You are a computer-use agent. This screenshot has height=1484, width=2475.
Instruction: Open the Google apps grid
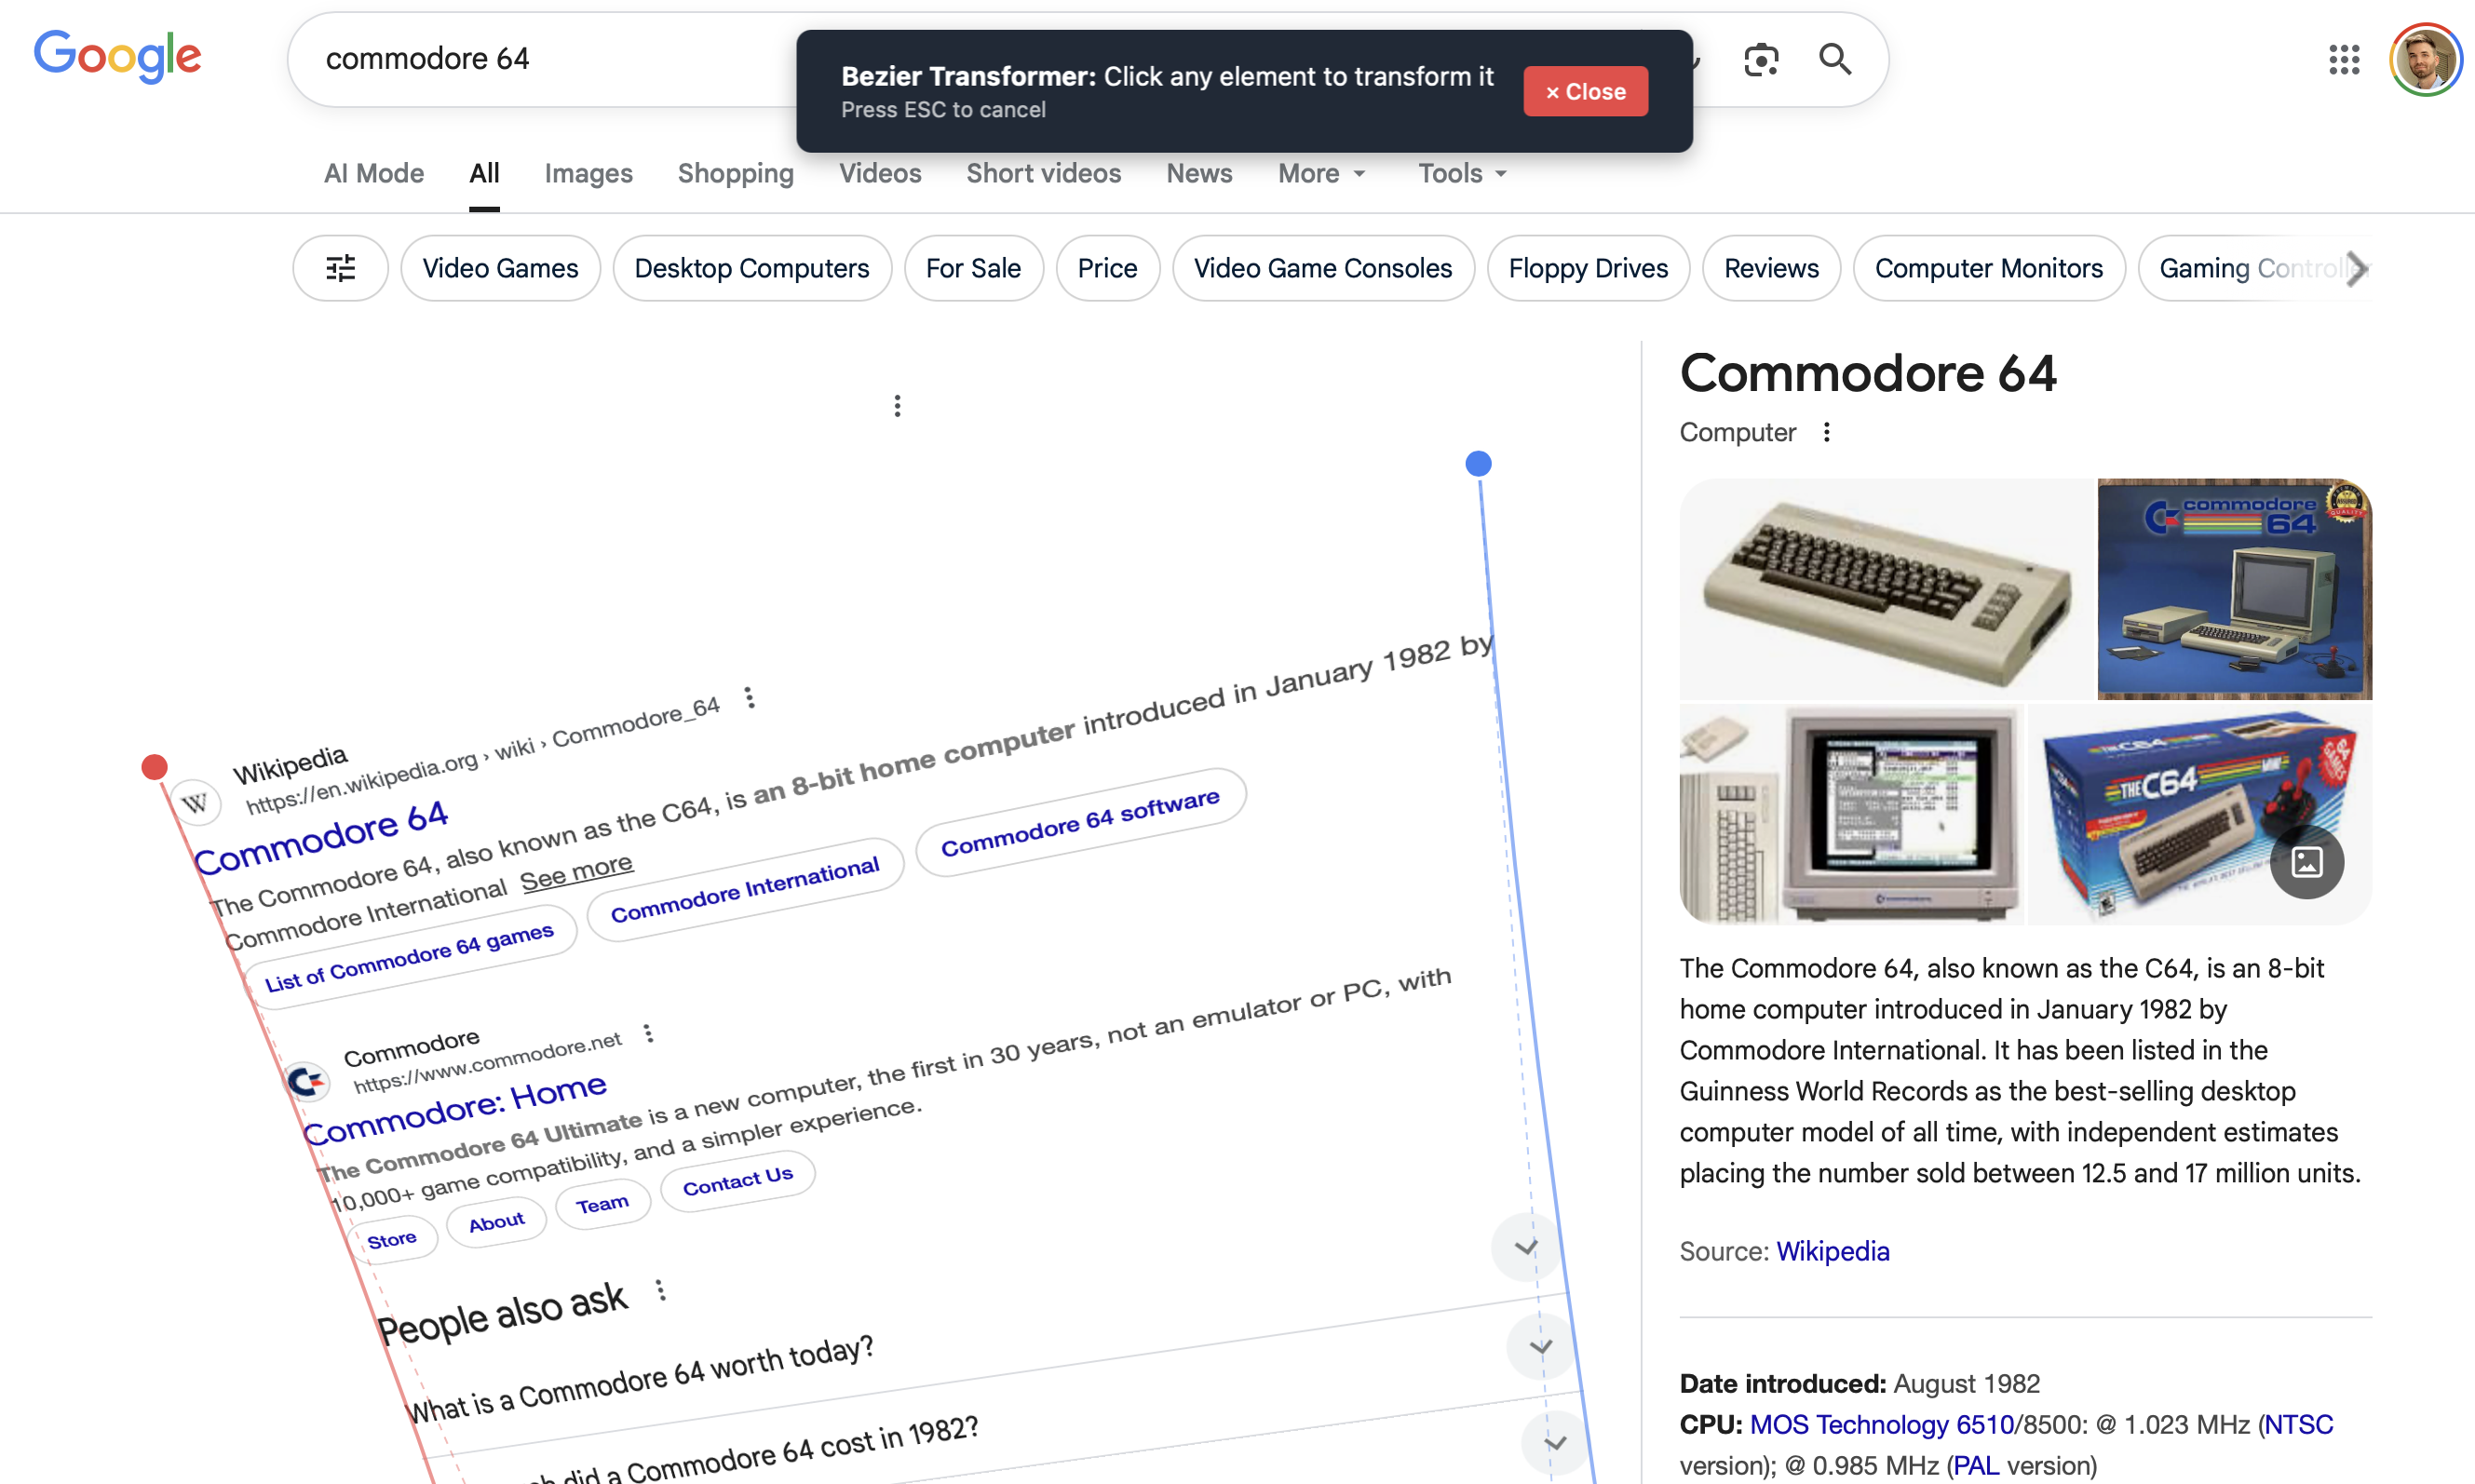[x=2343, y=60]
